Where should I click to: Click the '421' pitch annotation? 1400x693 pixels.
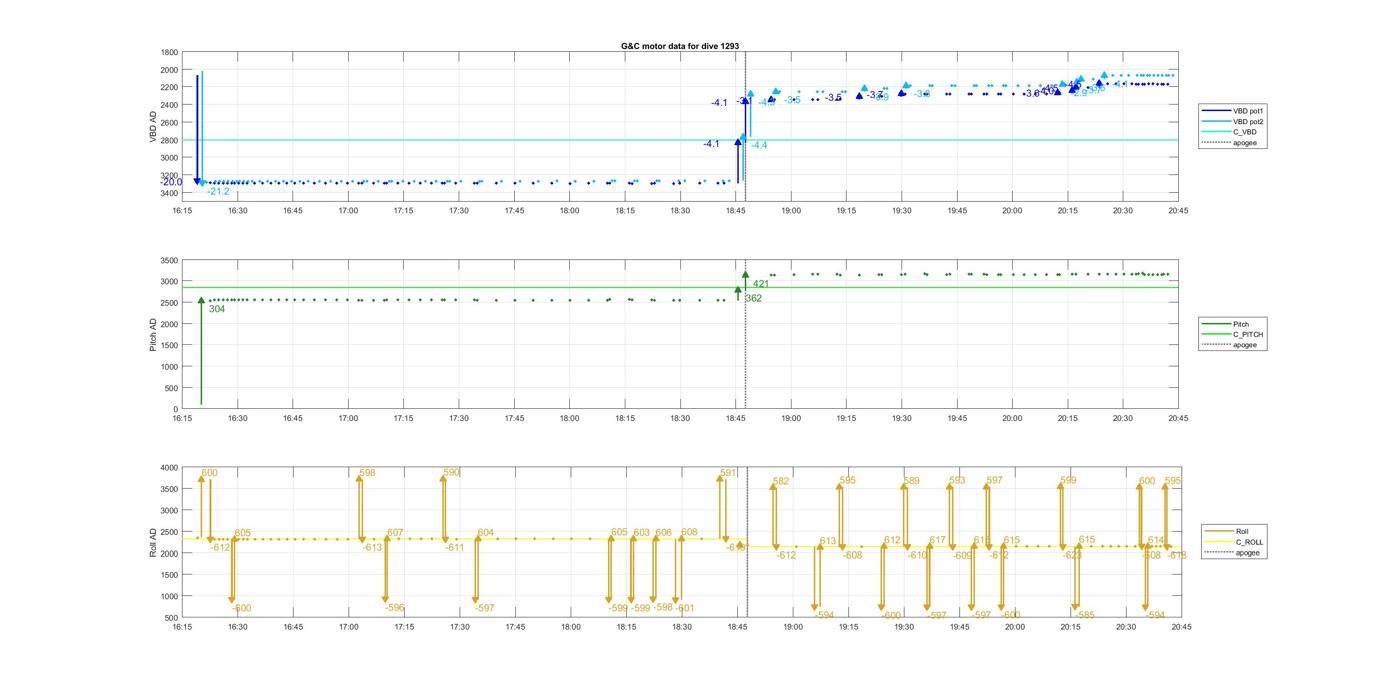(761, 284)
